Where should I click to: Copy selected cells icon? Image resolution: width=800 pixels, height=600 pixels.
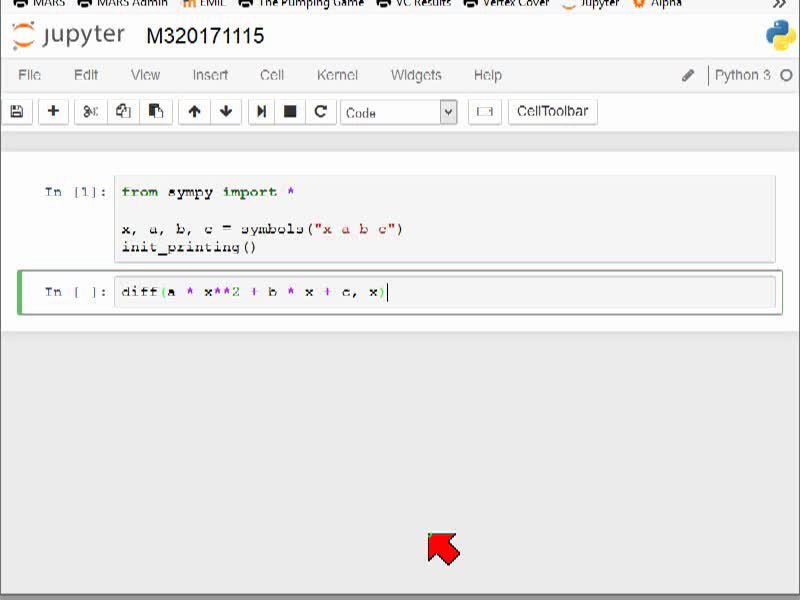point(123,111)
